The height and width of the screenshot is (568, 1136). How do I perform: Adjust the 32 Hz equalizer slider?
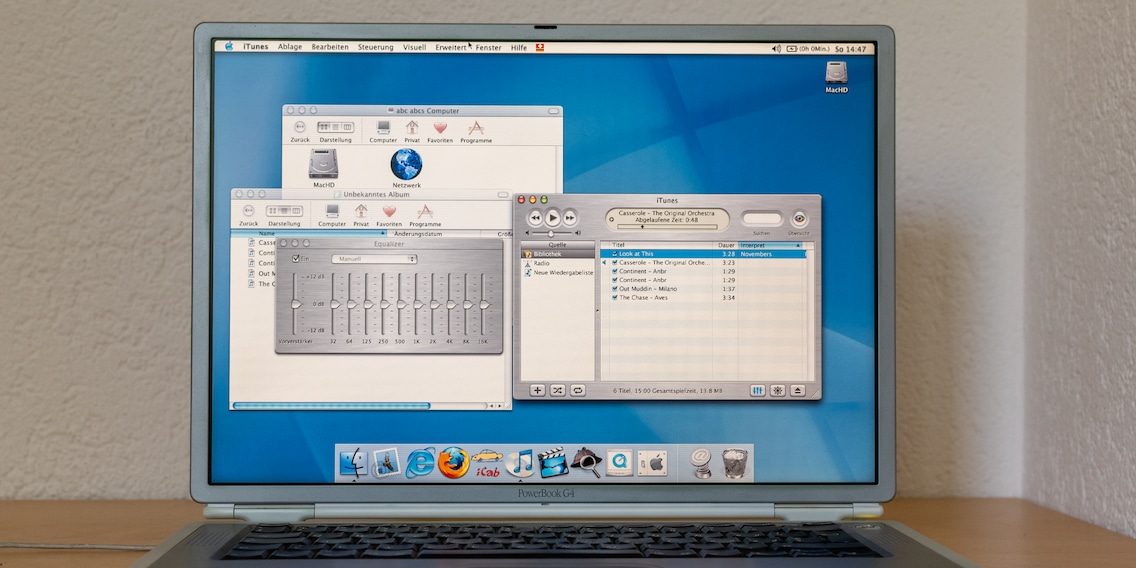tap(334, 304)
